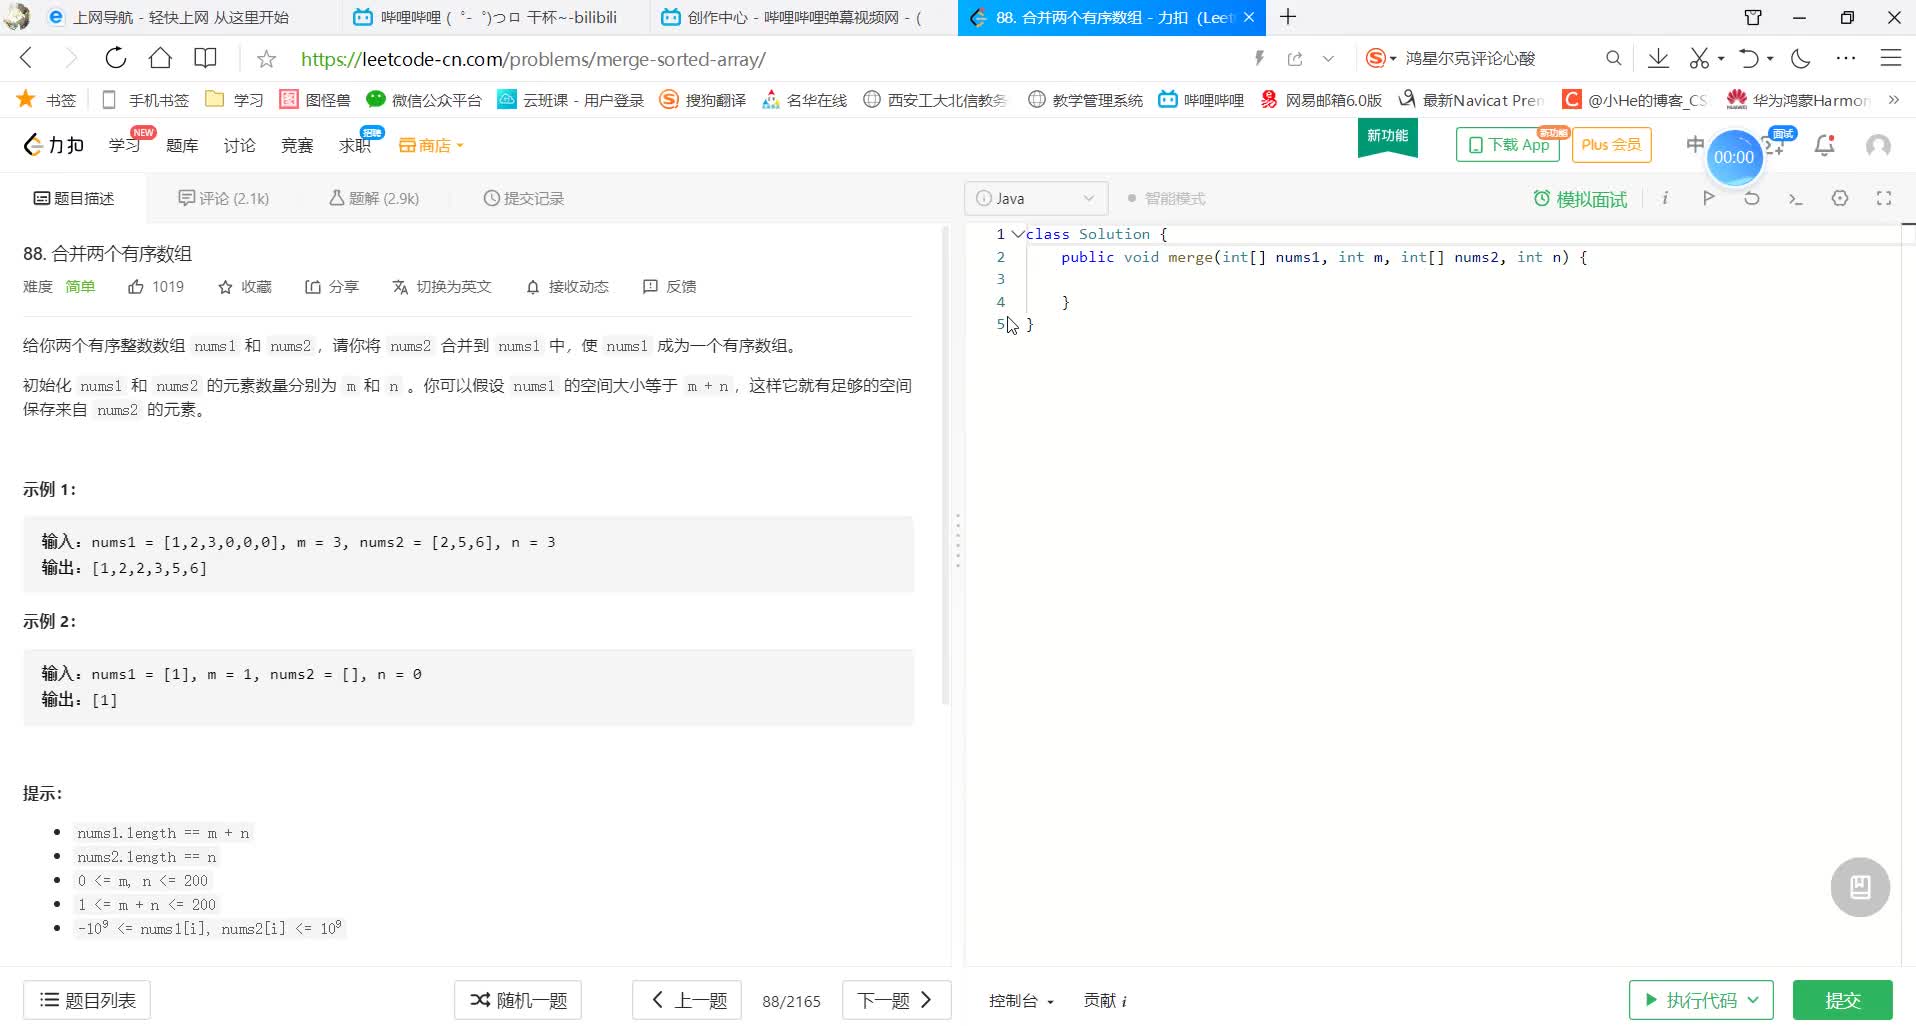1916x1026 pixels.
Task: Open browser downloads icon
Action: click(1658, 58)
